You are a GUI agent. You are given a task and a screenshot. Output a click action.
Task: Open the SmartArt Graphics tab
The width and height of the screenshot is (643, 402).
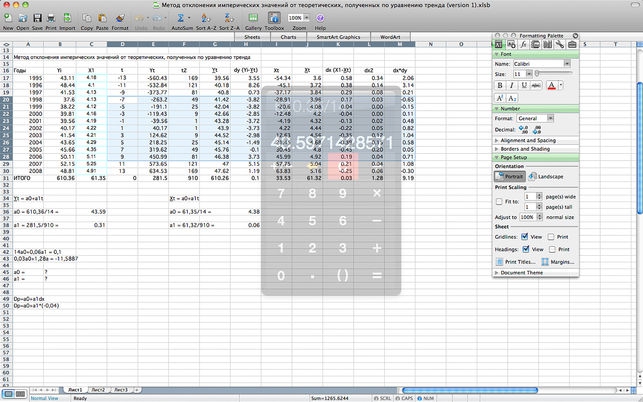(338, 37)
